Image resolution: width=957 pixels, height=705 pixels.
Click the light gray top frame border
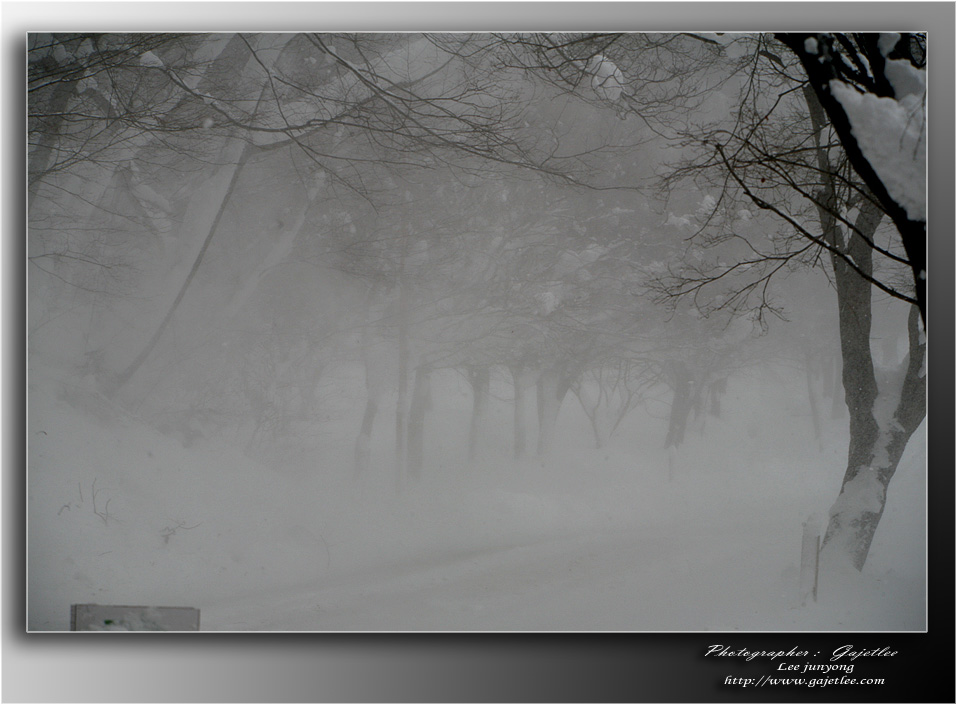tap(478, 15)
